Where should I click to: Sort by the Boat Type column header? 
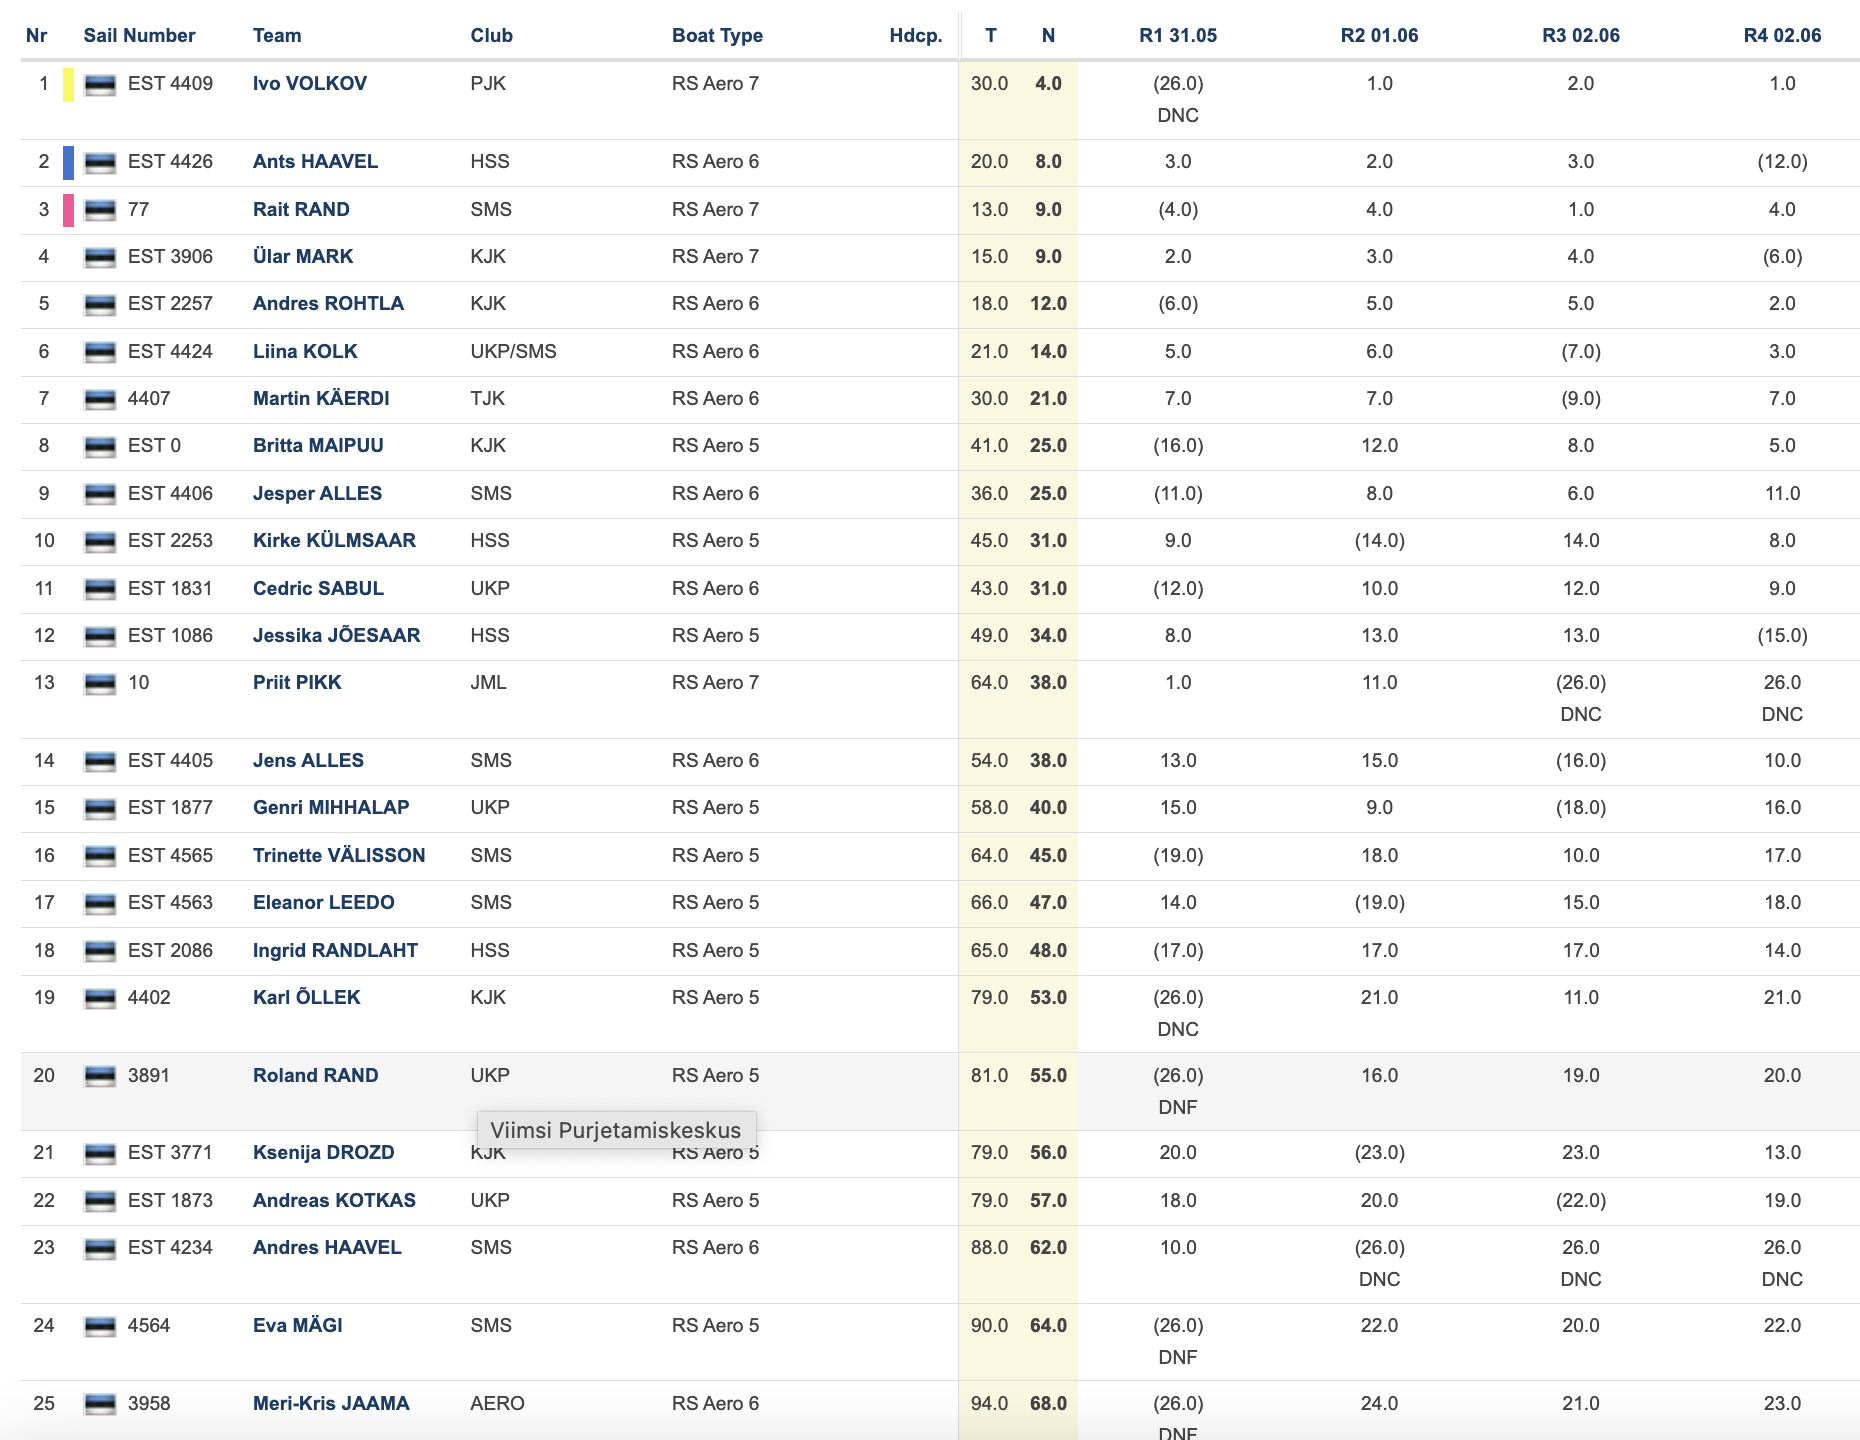tap(717, 35)
